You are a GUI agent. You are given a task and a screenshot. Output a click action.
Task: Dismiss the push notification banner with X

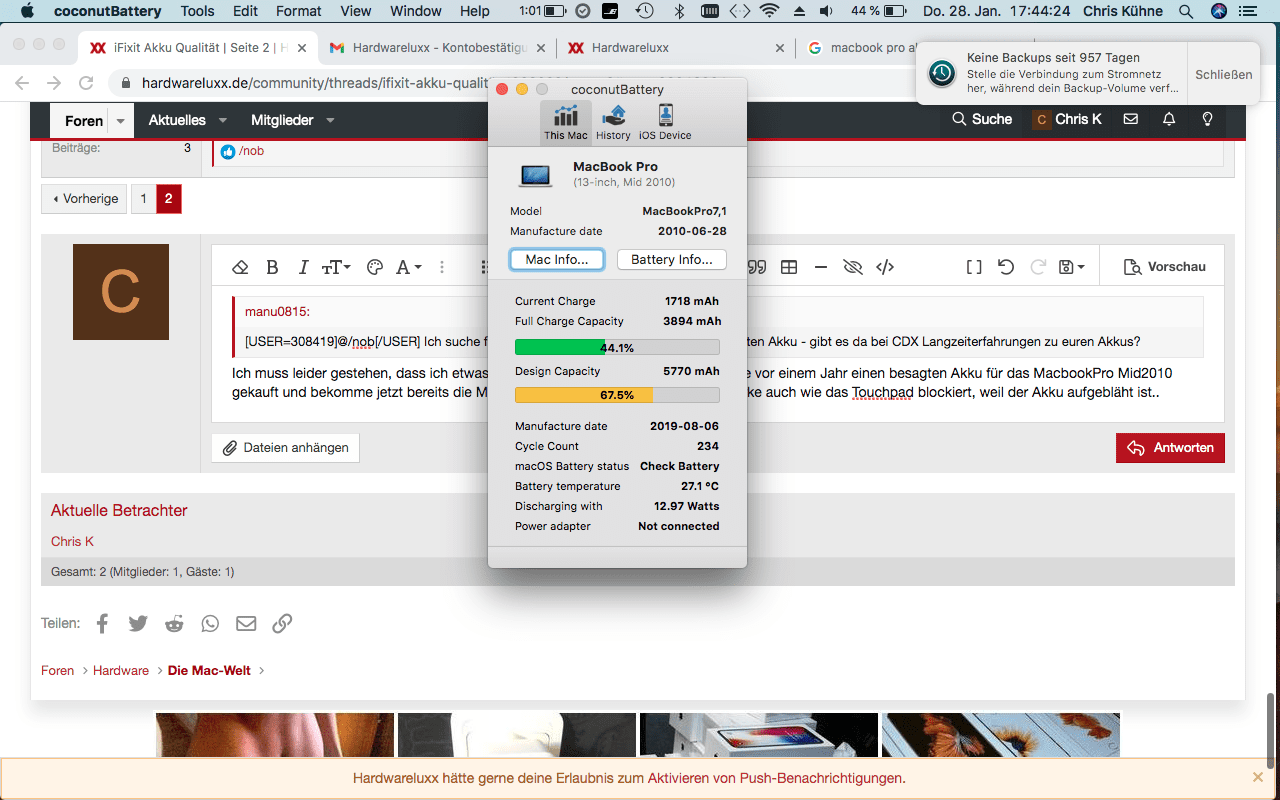(x=1258, y=777)
